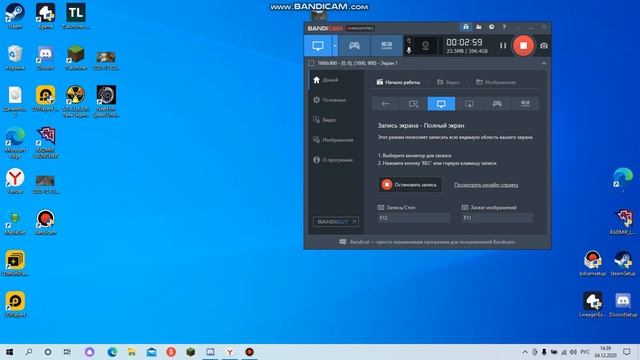Open File Explorer from the taskbar

pos(131,352)
